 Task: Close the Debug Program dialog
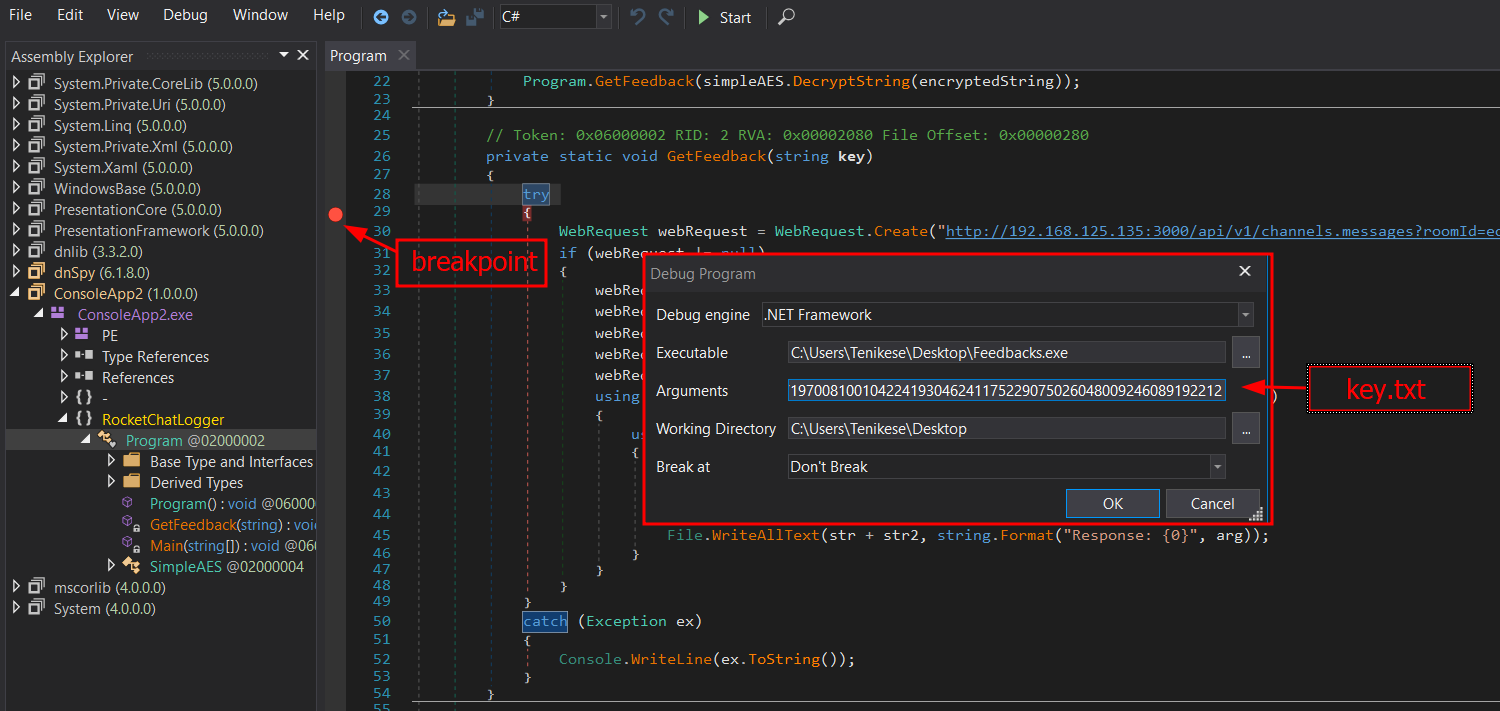pos(1245,271)
